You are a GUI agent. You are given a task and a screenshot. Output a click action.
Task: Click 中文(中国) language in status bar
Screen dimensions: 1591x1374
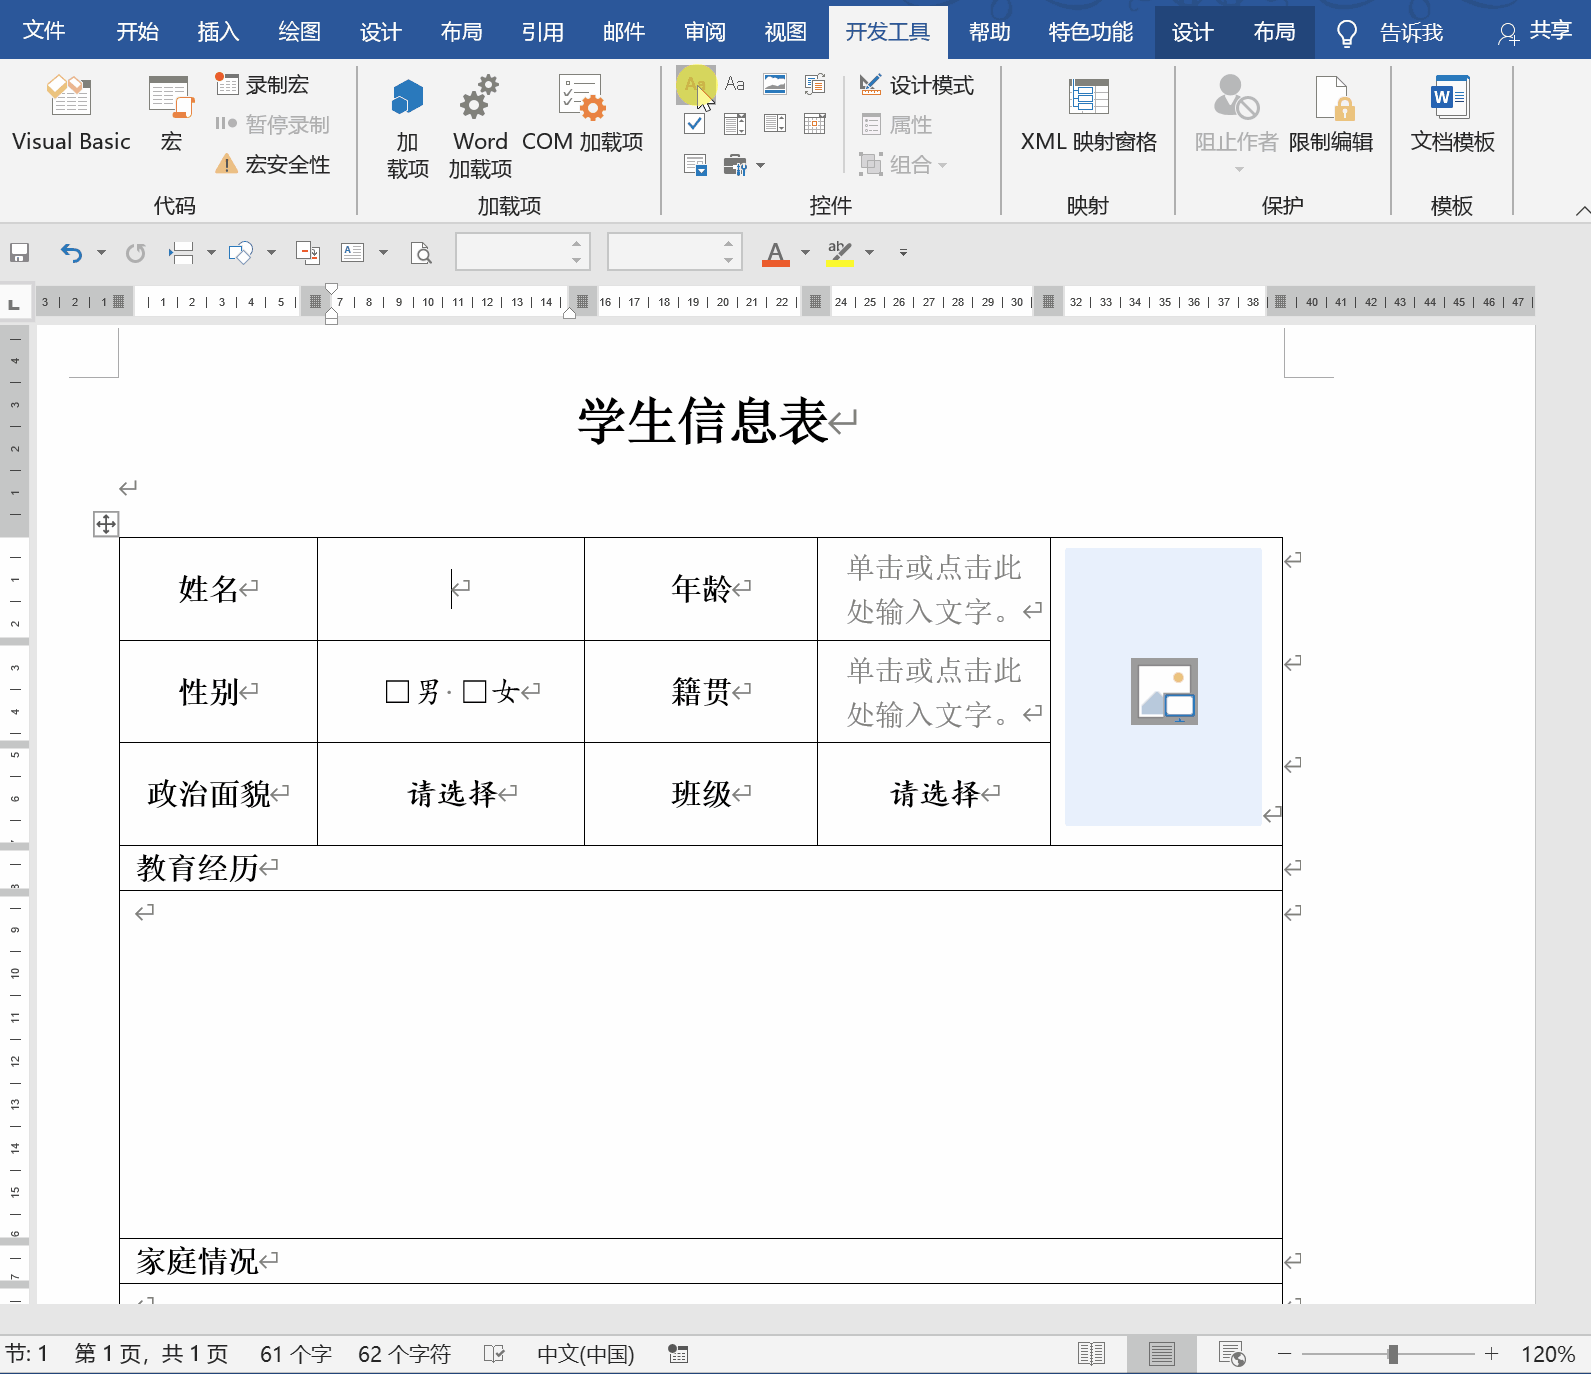coord(586,1354)
